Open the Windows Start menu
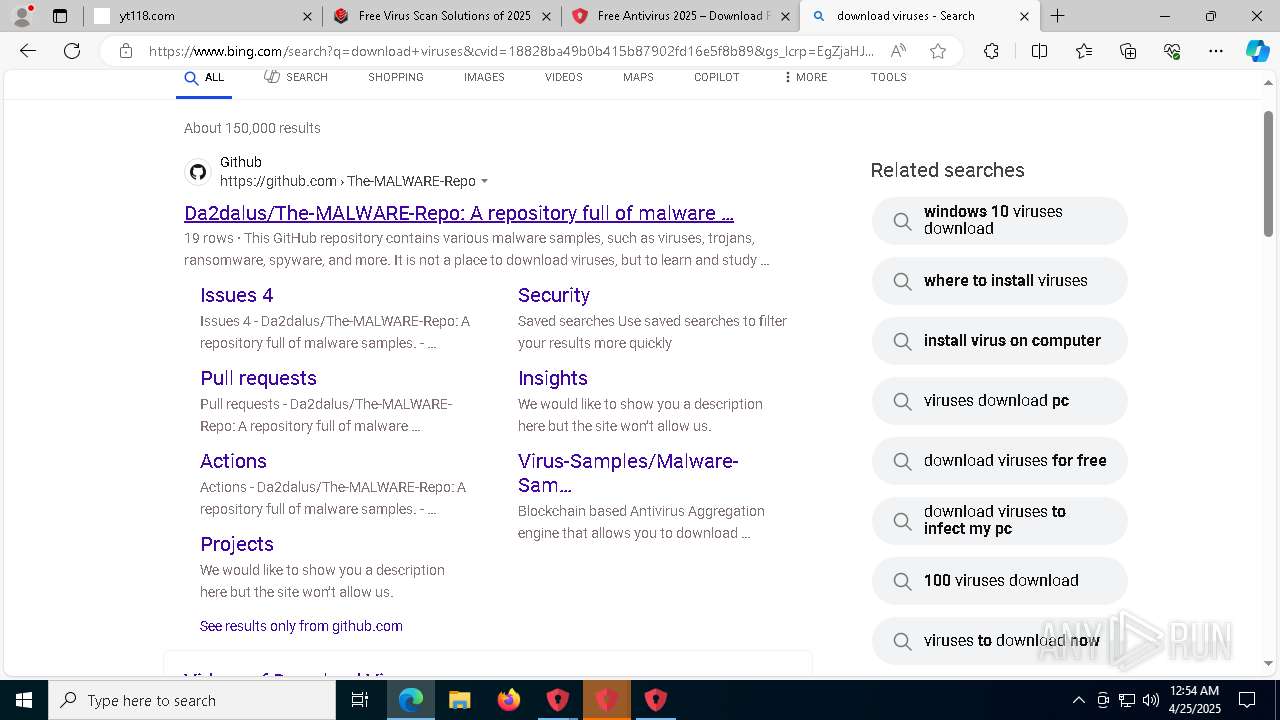The image size is (1280, 720). [24, 700]
